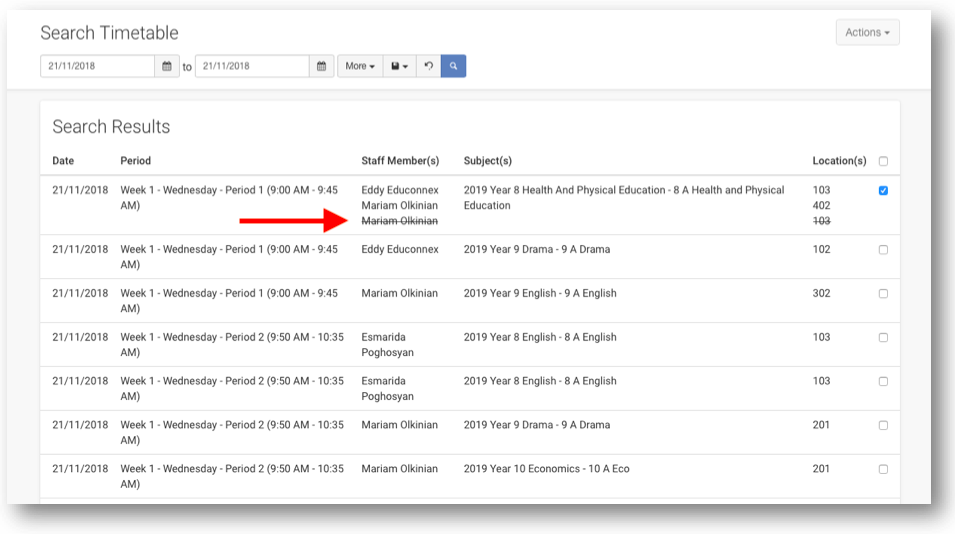The image size is (955, 534).
Task: Click the Subject(s) column header
Action: coord(488,161)
